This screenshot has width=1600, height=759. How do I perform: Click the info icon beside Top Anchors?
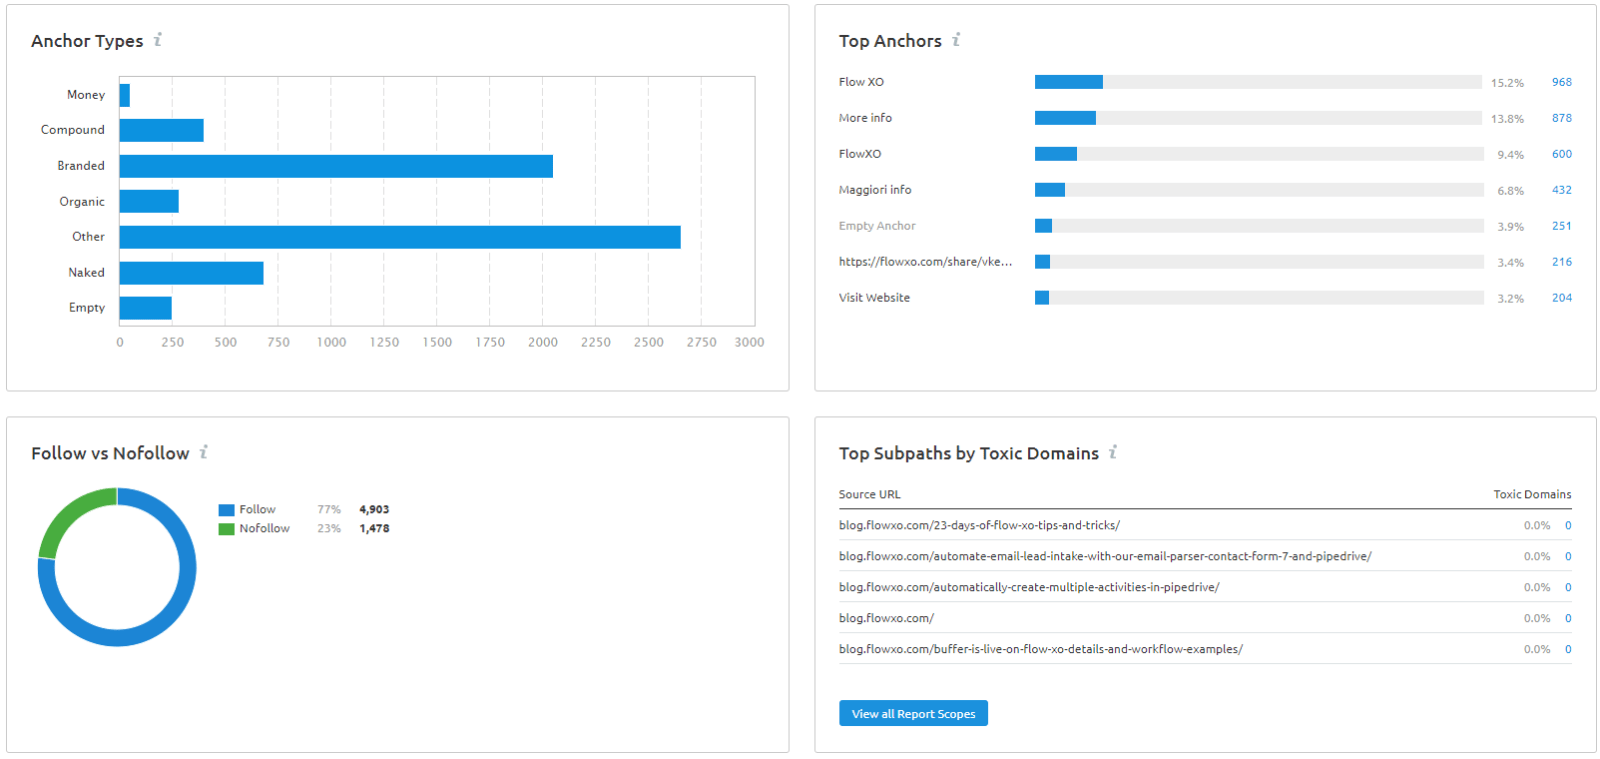tap(956, 40)
